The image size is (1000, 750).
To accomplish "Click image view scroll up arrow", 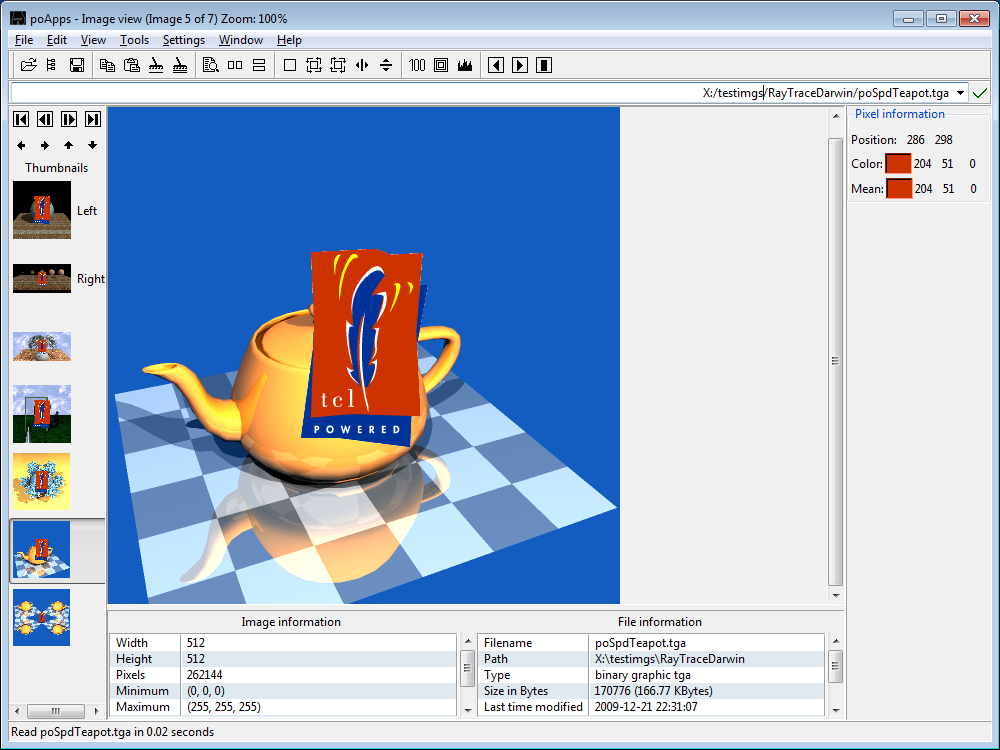I will (835, 117).
